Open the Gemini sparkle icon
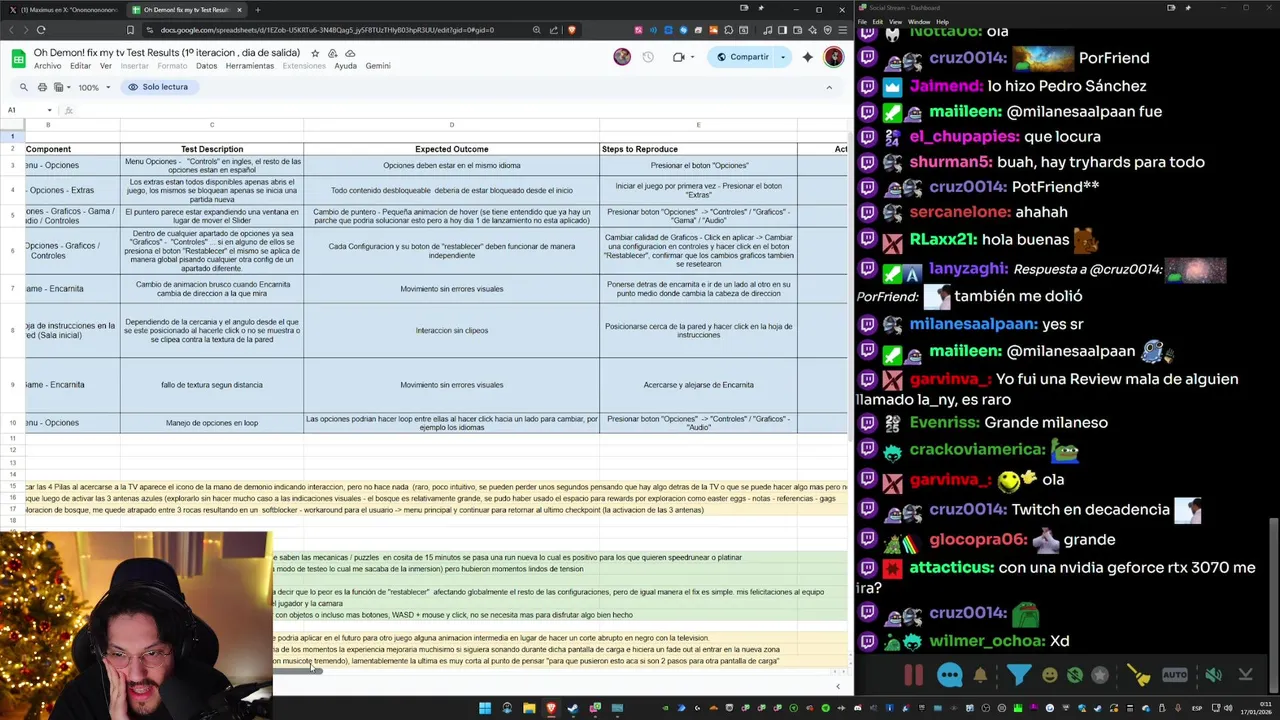 point(808,57)
